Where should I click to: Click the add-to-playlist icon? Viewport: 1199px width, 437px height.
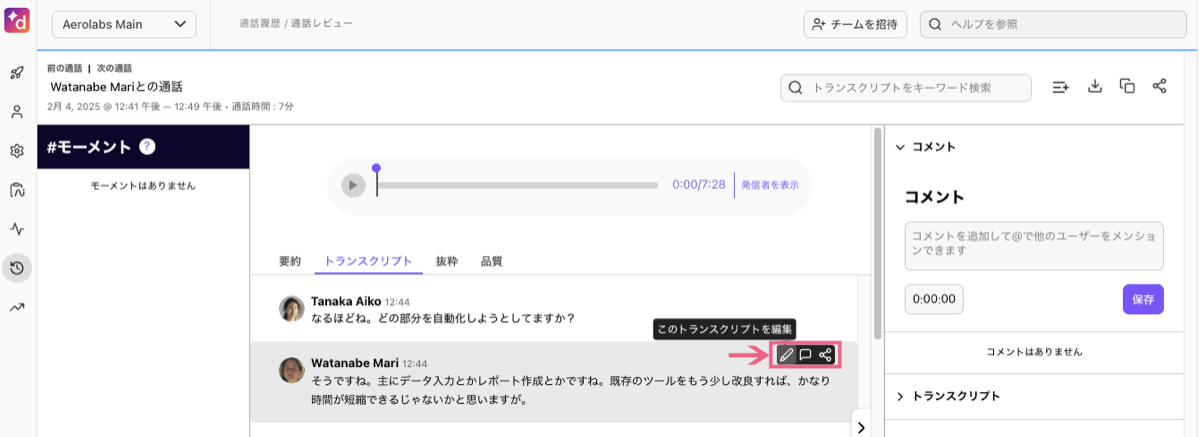(x=1061, y=86)
